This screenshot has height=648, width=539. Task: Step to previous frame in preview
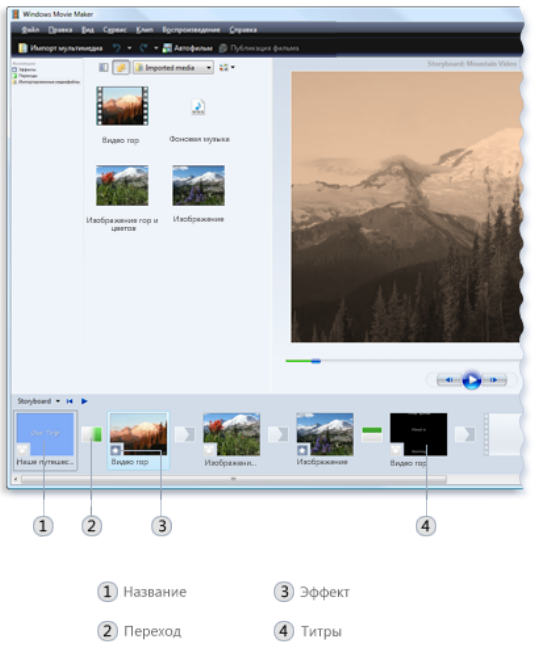449,380
